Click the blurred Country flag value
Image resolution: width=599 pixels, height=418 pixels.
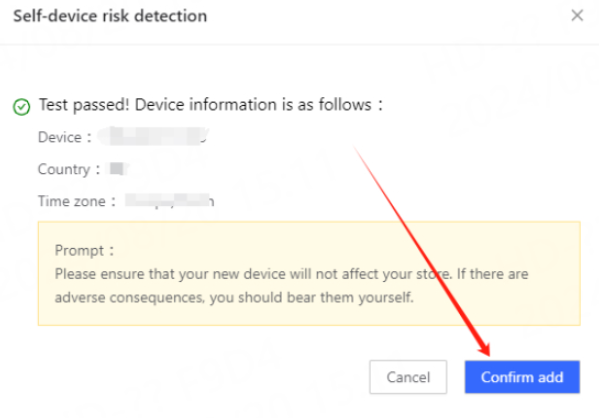coord(118,168)
